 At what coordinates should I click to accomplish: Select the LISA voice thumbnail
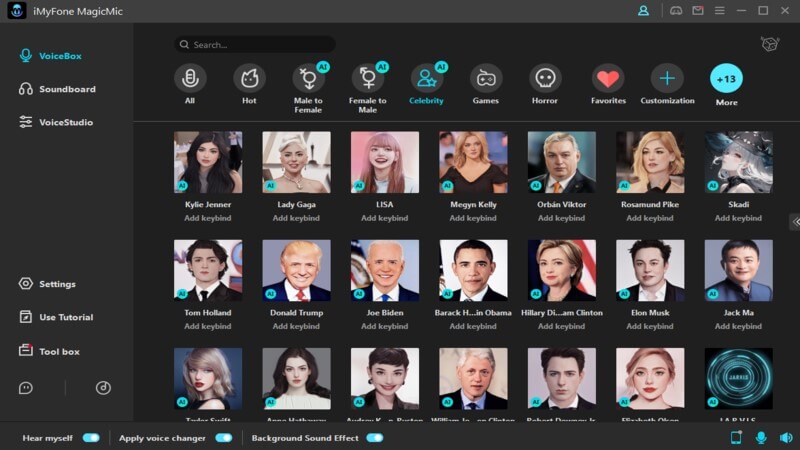[385, 162]
